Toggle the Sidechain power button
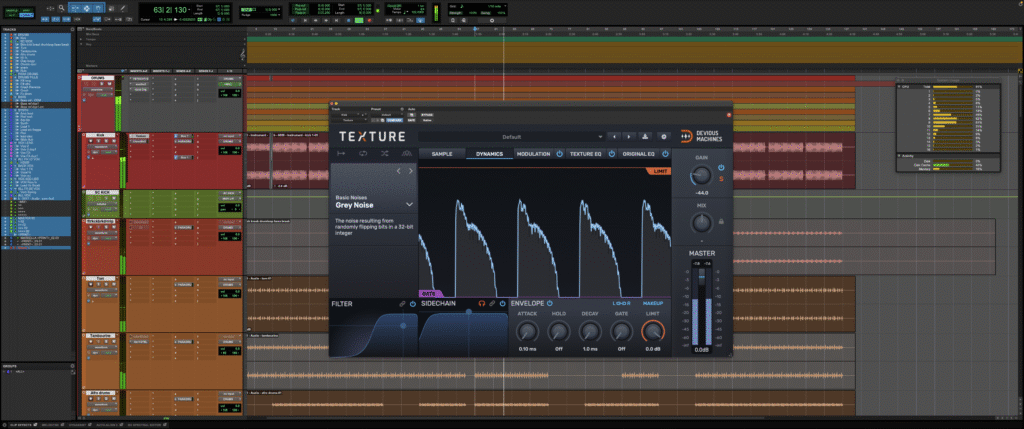 [x=503, y=304]
